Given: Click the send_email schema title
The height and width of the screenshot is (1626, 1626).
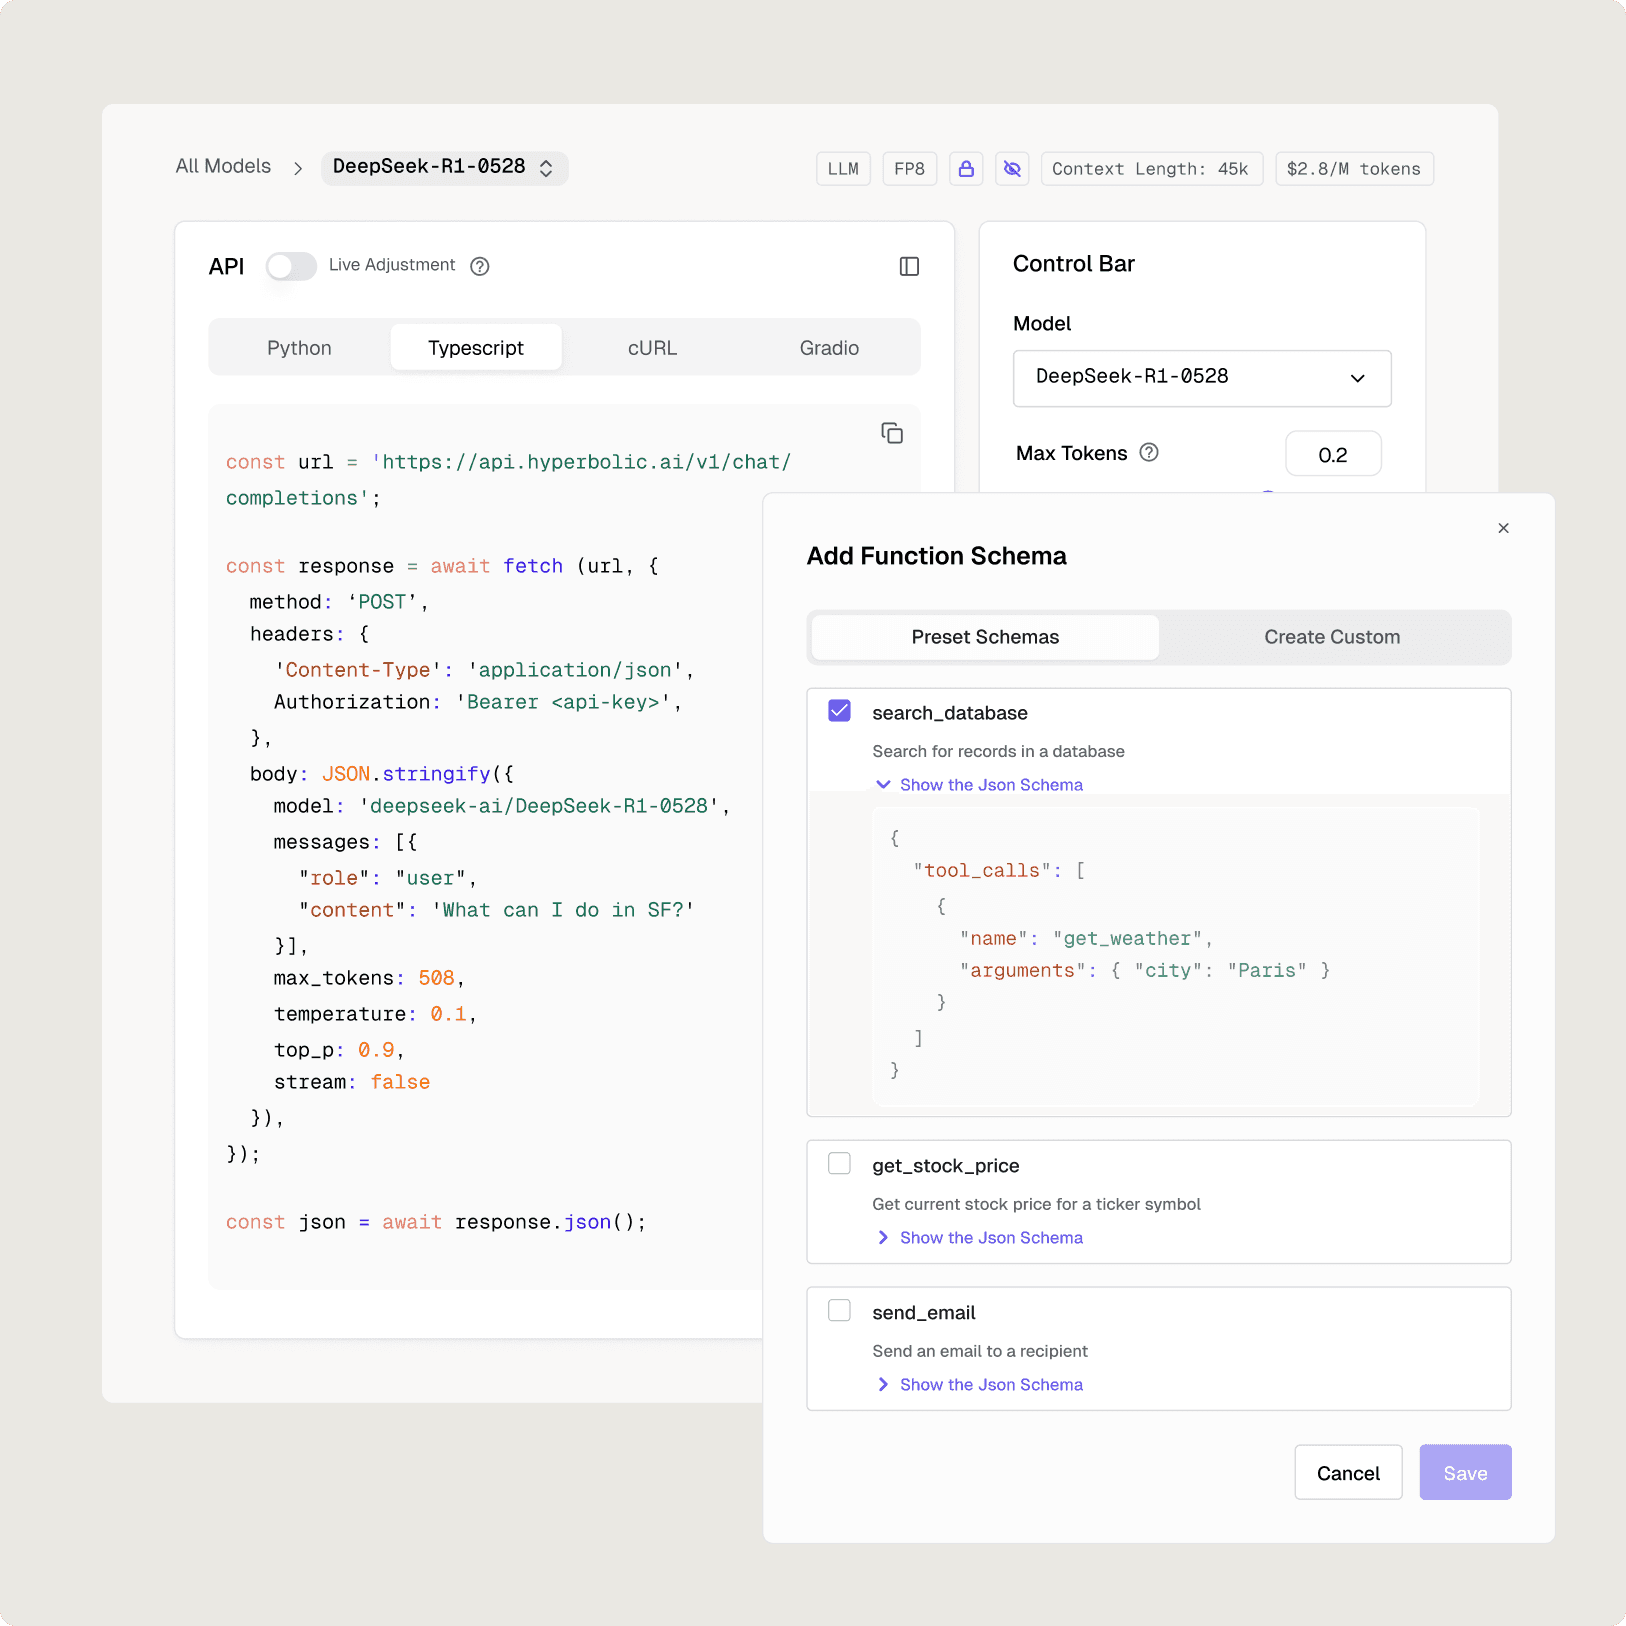Looking at the screenshot, I should coord(924,1313).
